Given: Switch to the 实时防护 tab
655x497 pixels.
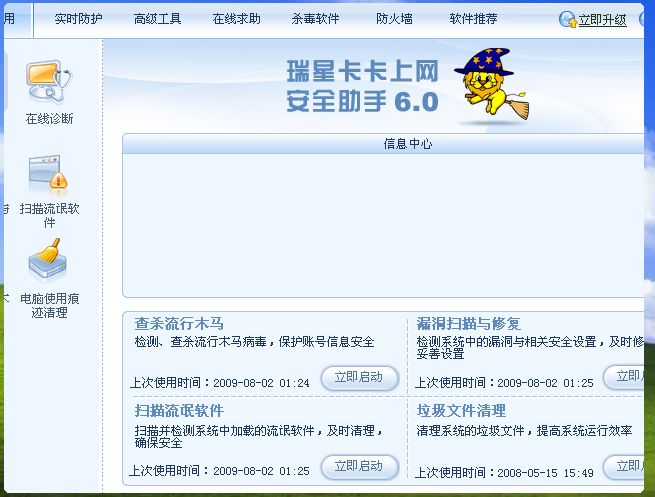Looking at the screenshot, I should pyautogui.click(x=79, y=19).
